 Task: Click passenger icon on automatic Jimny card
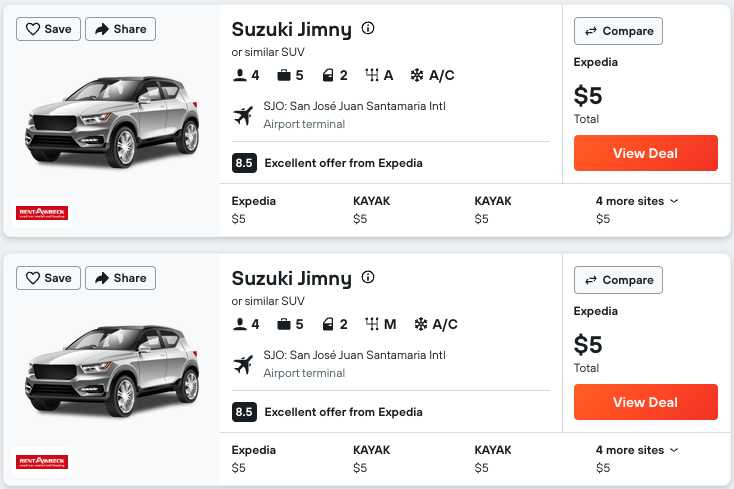click(x=240, y=75)
